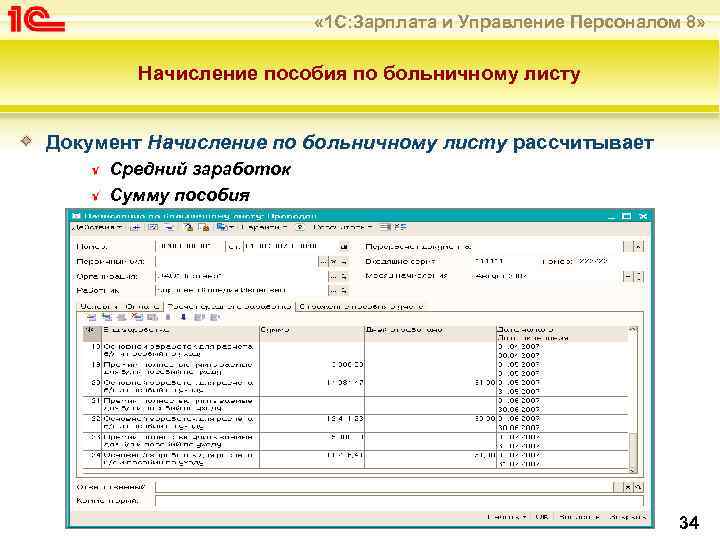720x540 pixels.
Task: Click the table's vertical scrollbar thumb
Action: 633,450
